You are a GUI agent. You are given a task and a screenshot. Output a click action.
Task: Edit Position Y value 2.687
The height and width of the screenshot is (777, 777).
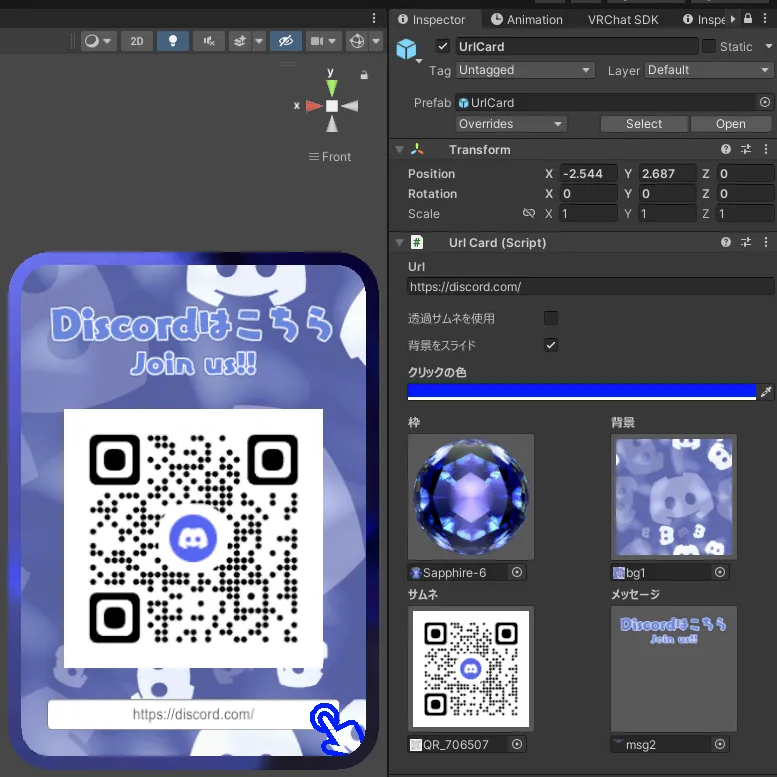coord(667,174)
